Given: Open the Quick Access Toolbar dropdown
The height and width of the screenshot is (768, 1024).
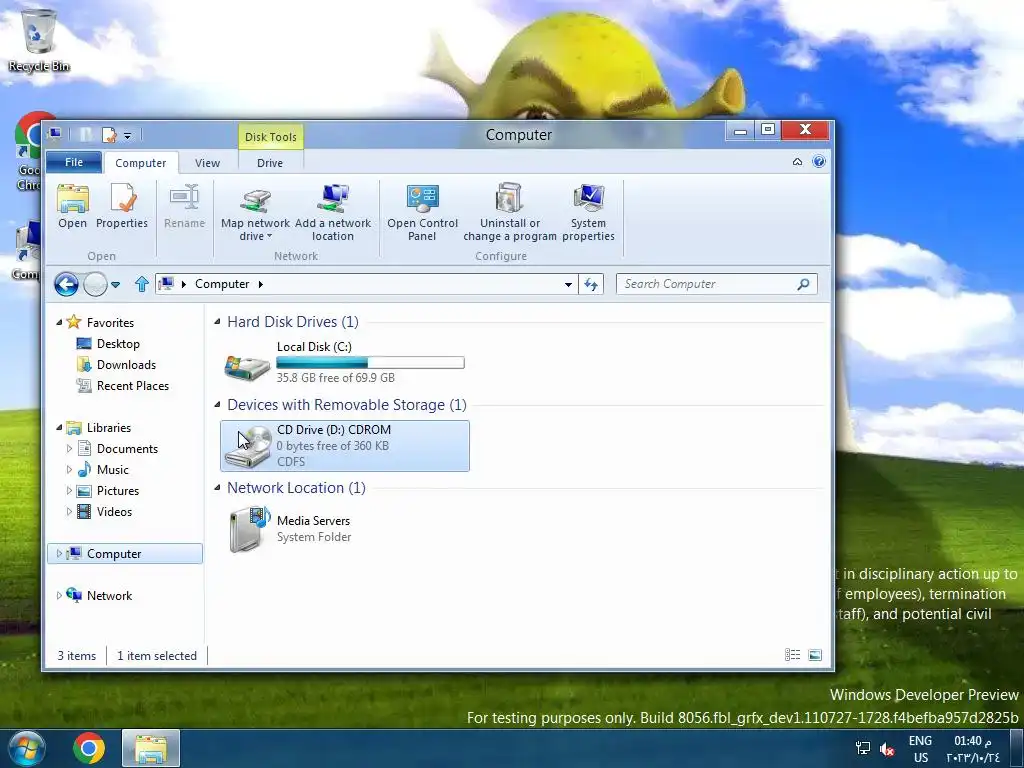Looking at the screenshot, I should click(x=127, y=136).
